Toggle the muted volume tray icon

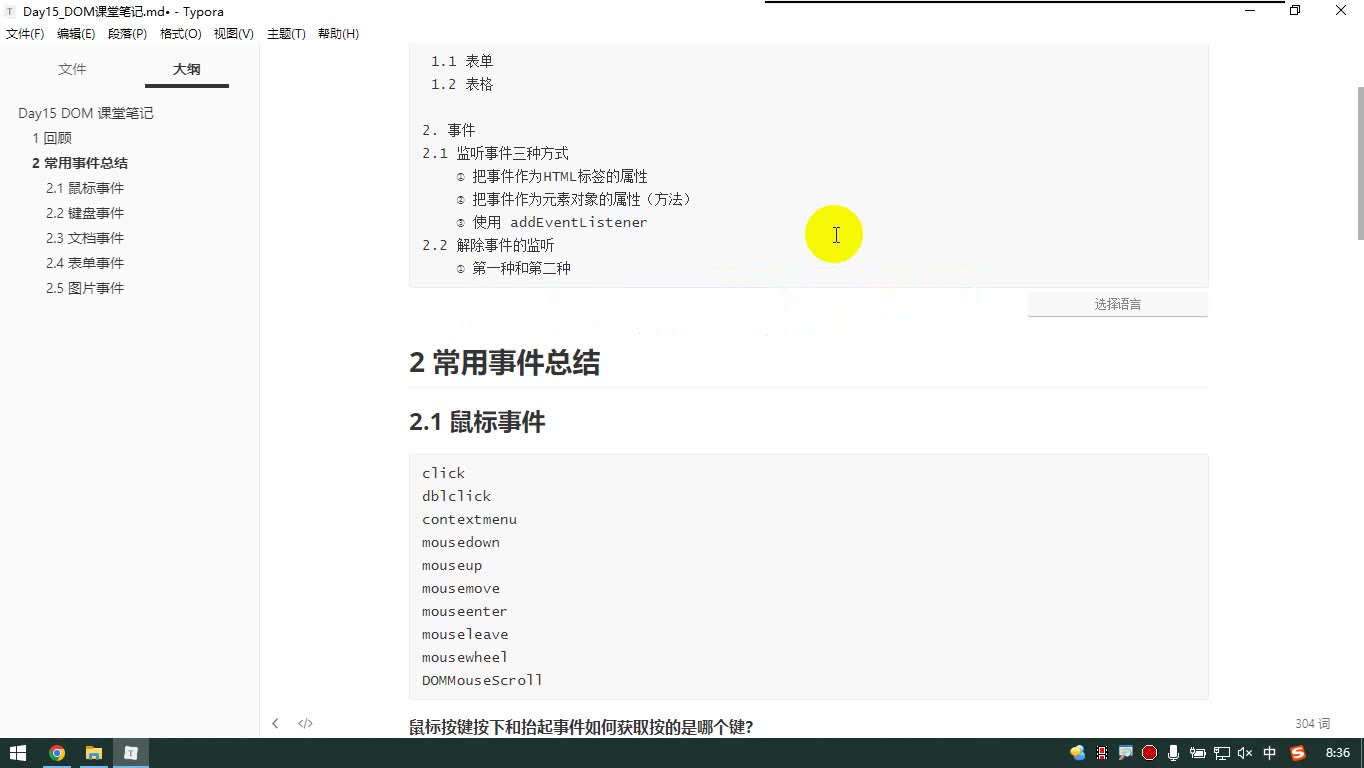pyautogui.click(x=1245, y=753)
